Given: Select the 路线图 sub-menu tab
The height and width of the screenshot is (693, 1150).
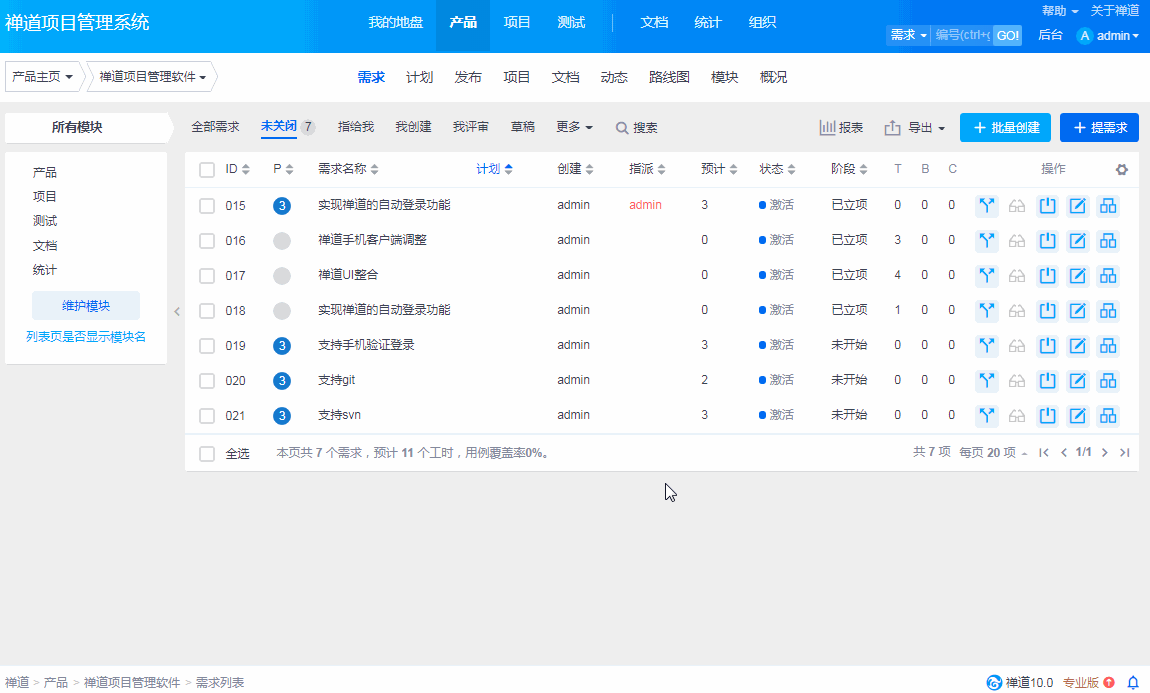Looking at the screenshot, I should tap(669, 77).
